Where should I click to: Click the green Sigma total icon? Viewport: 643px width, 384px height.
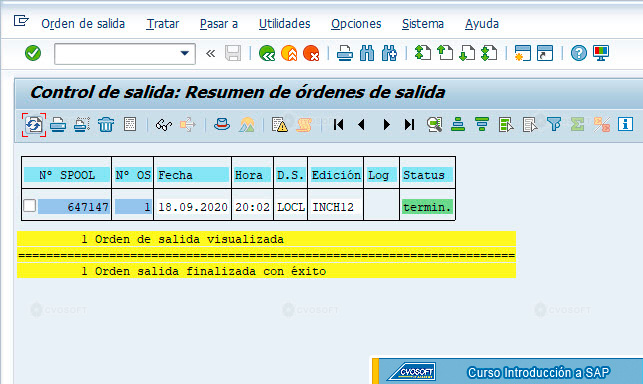(577, 124)
